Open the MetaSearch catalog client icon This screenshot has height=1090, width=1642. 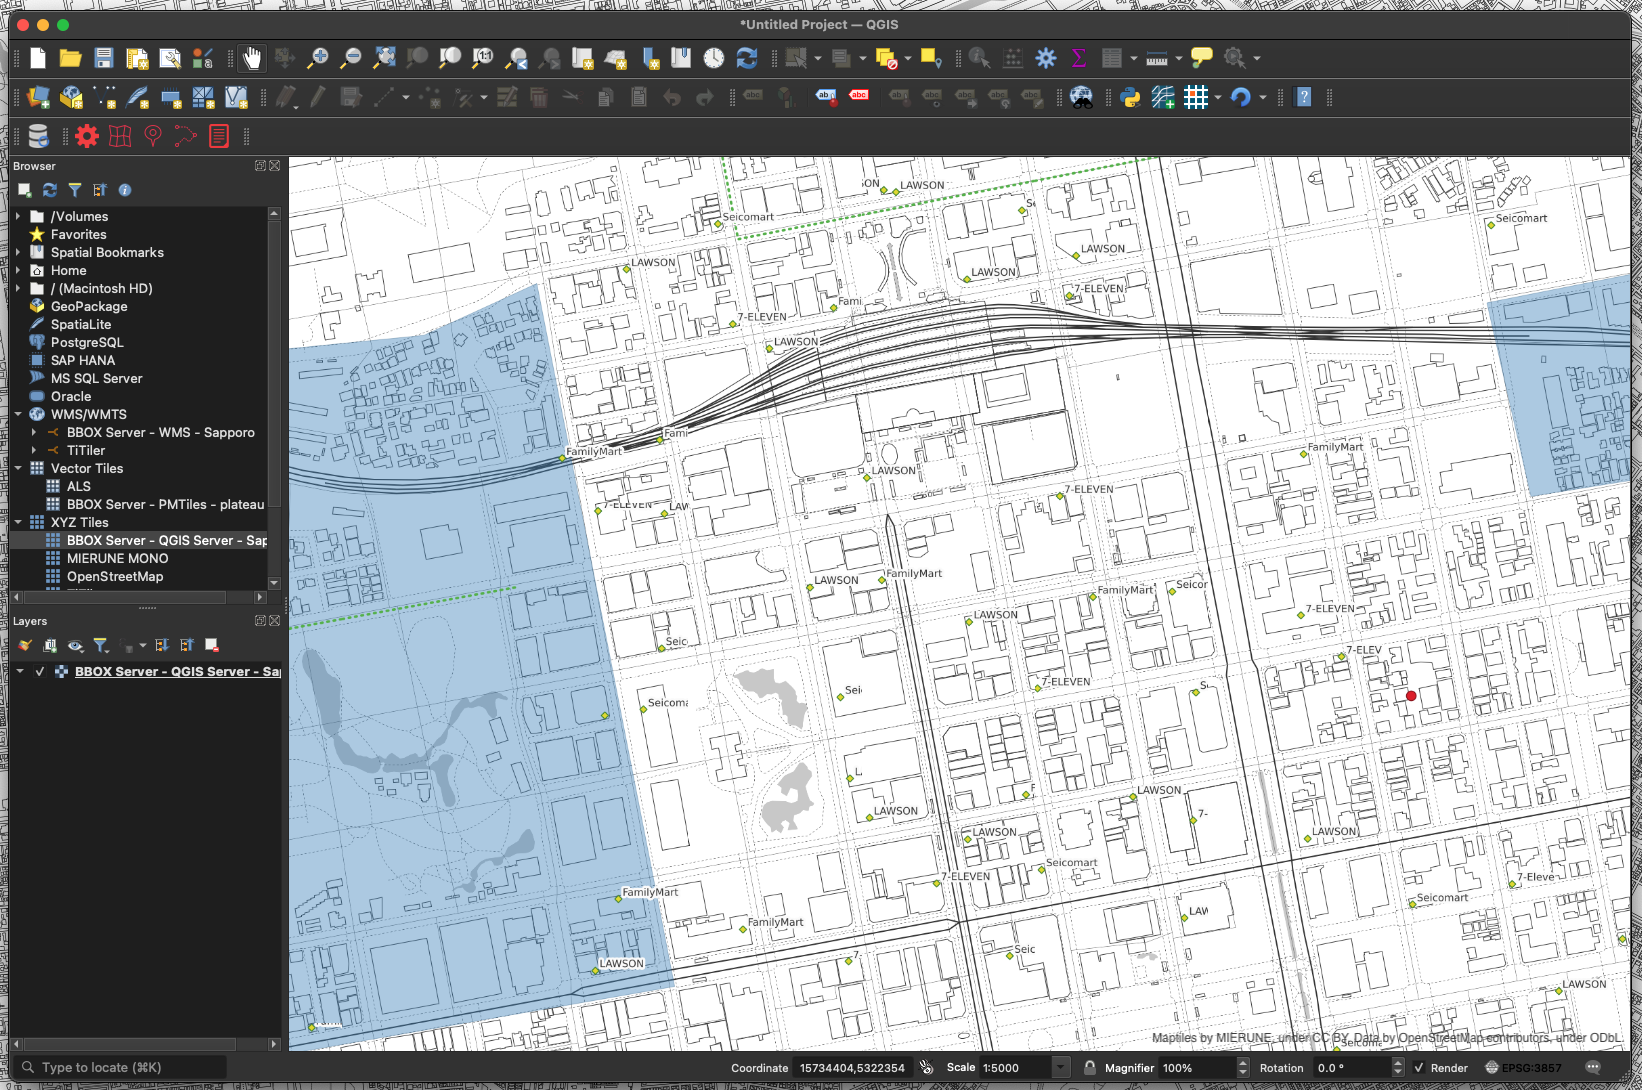[x=1081, y=97]
